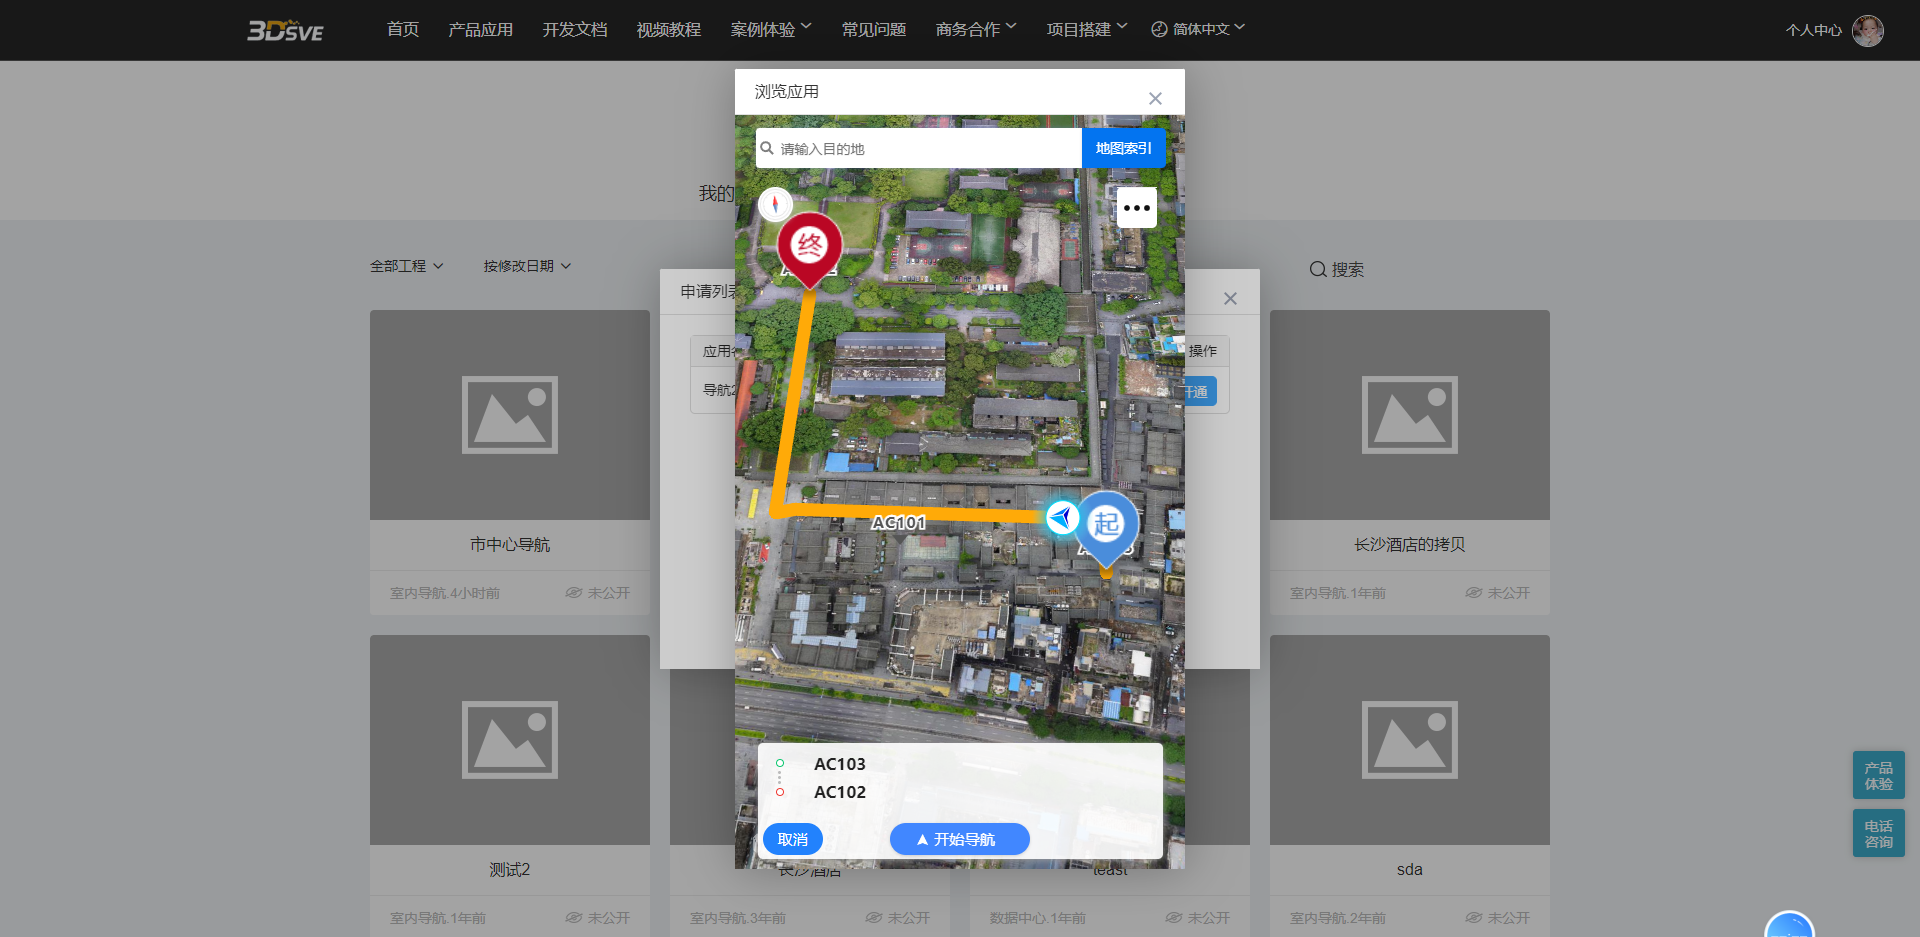Go to 开发文档 in the navigation bar

[575, 30]
